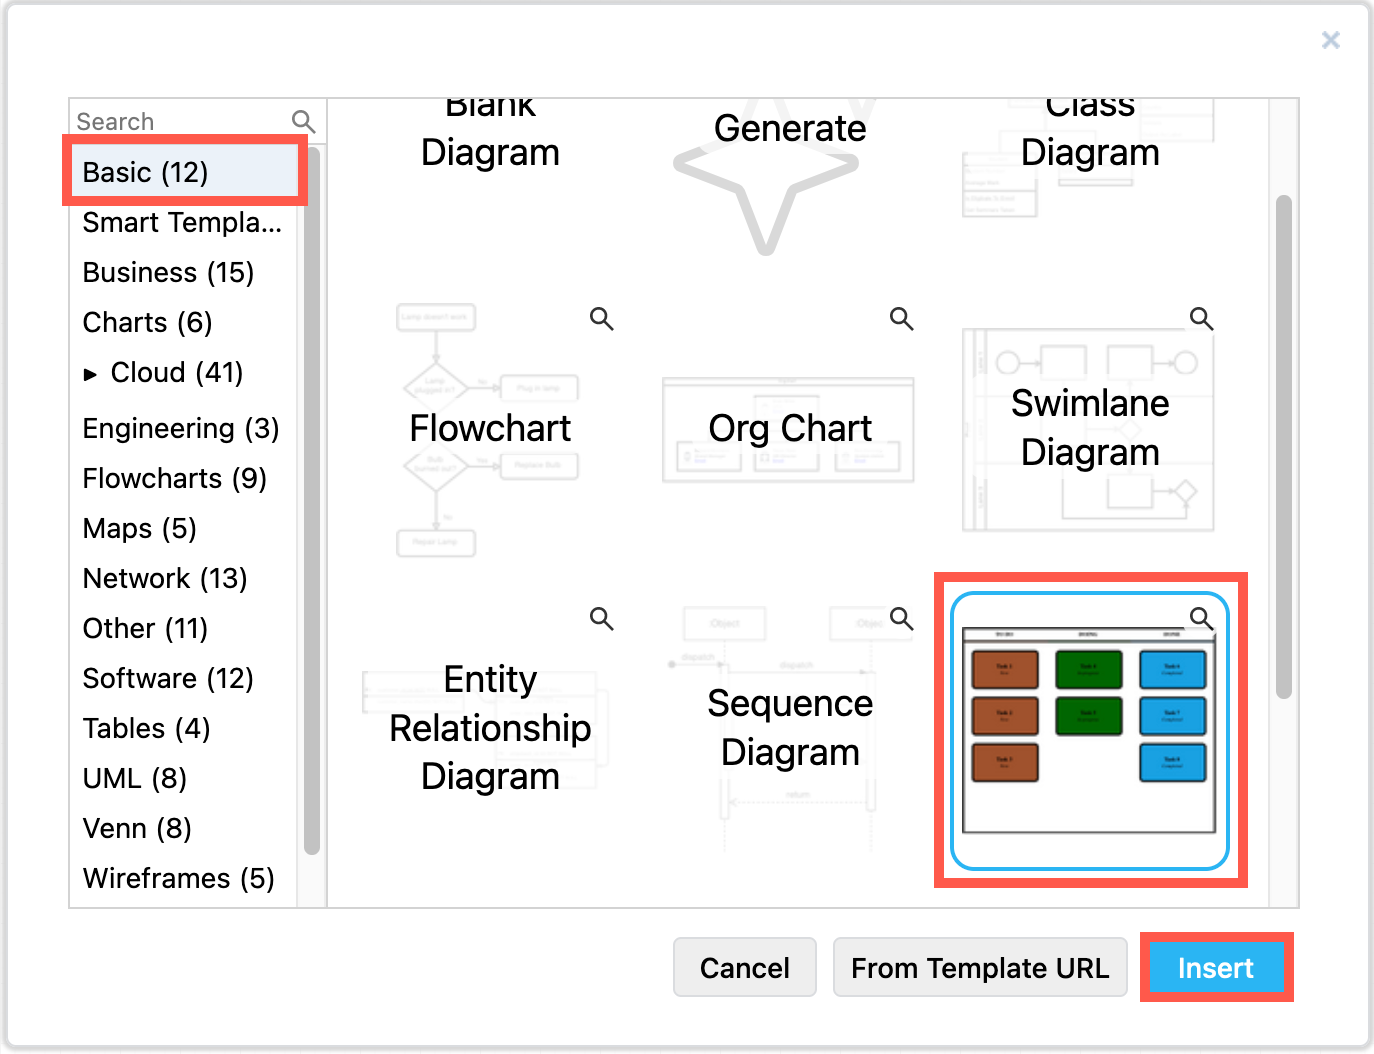Open the UML template category
This screenshot has width=1374, height=1054.
(134, 778)
